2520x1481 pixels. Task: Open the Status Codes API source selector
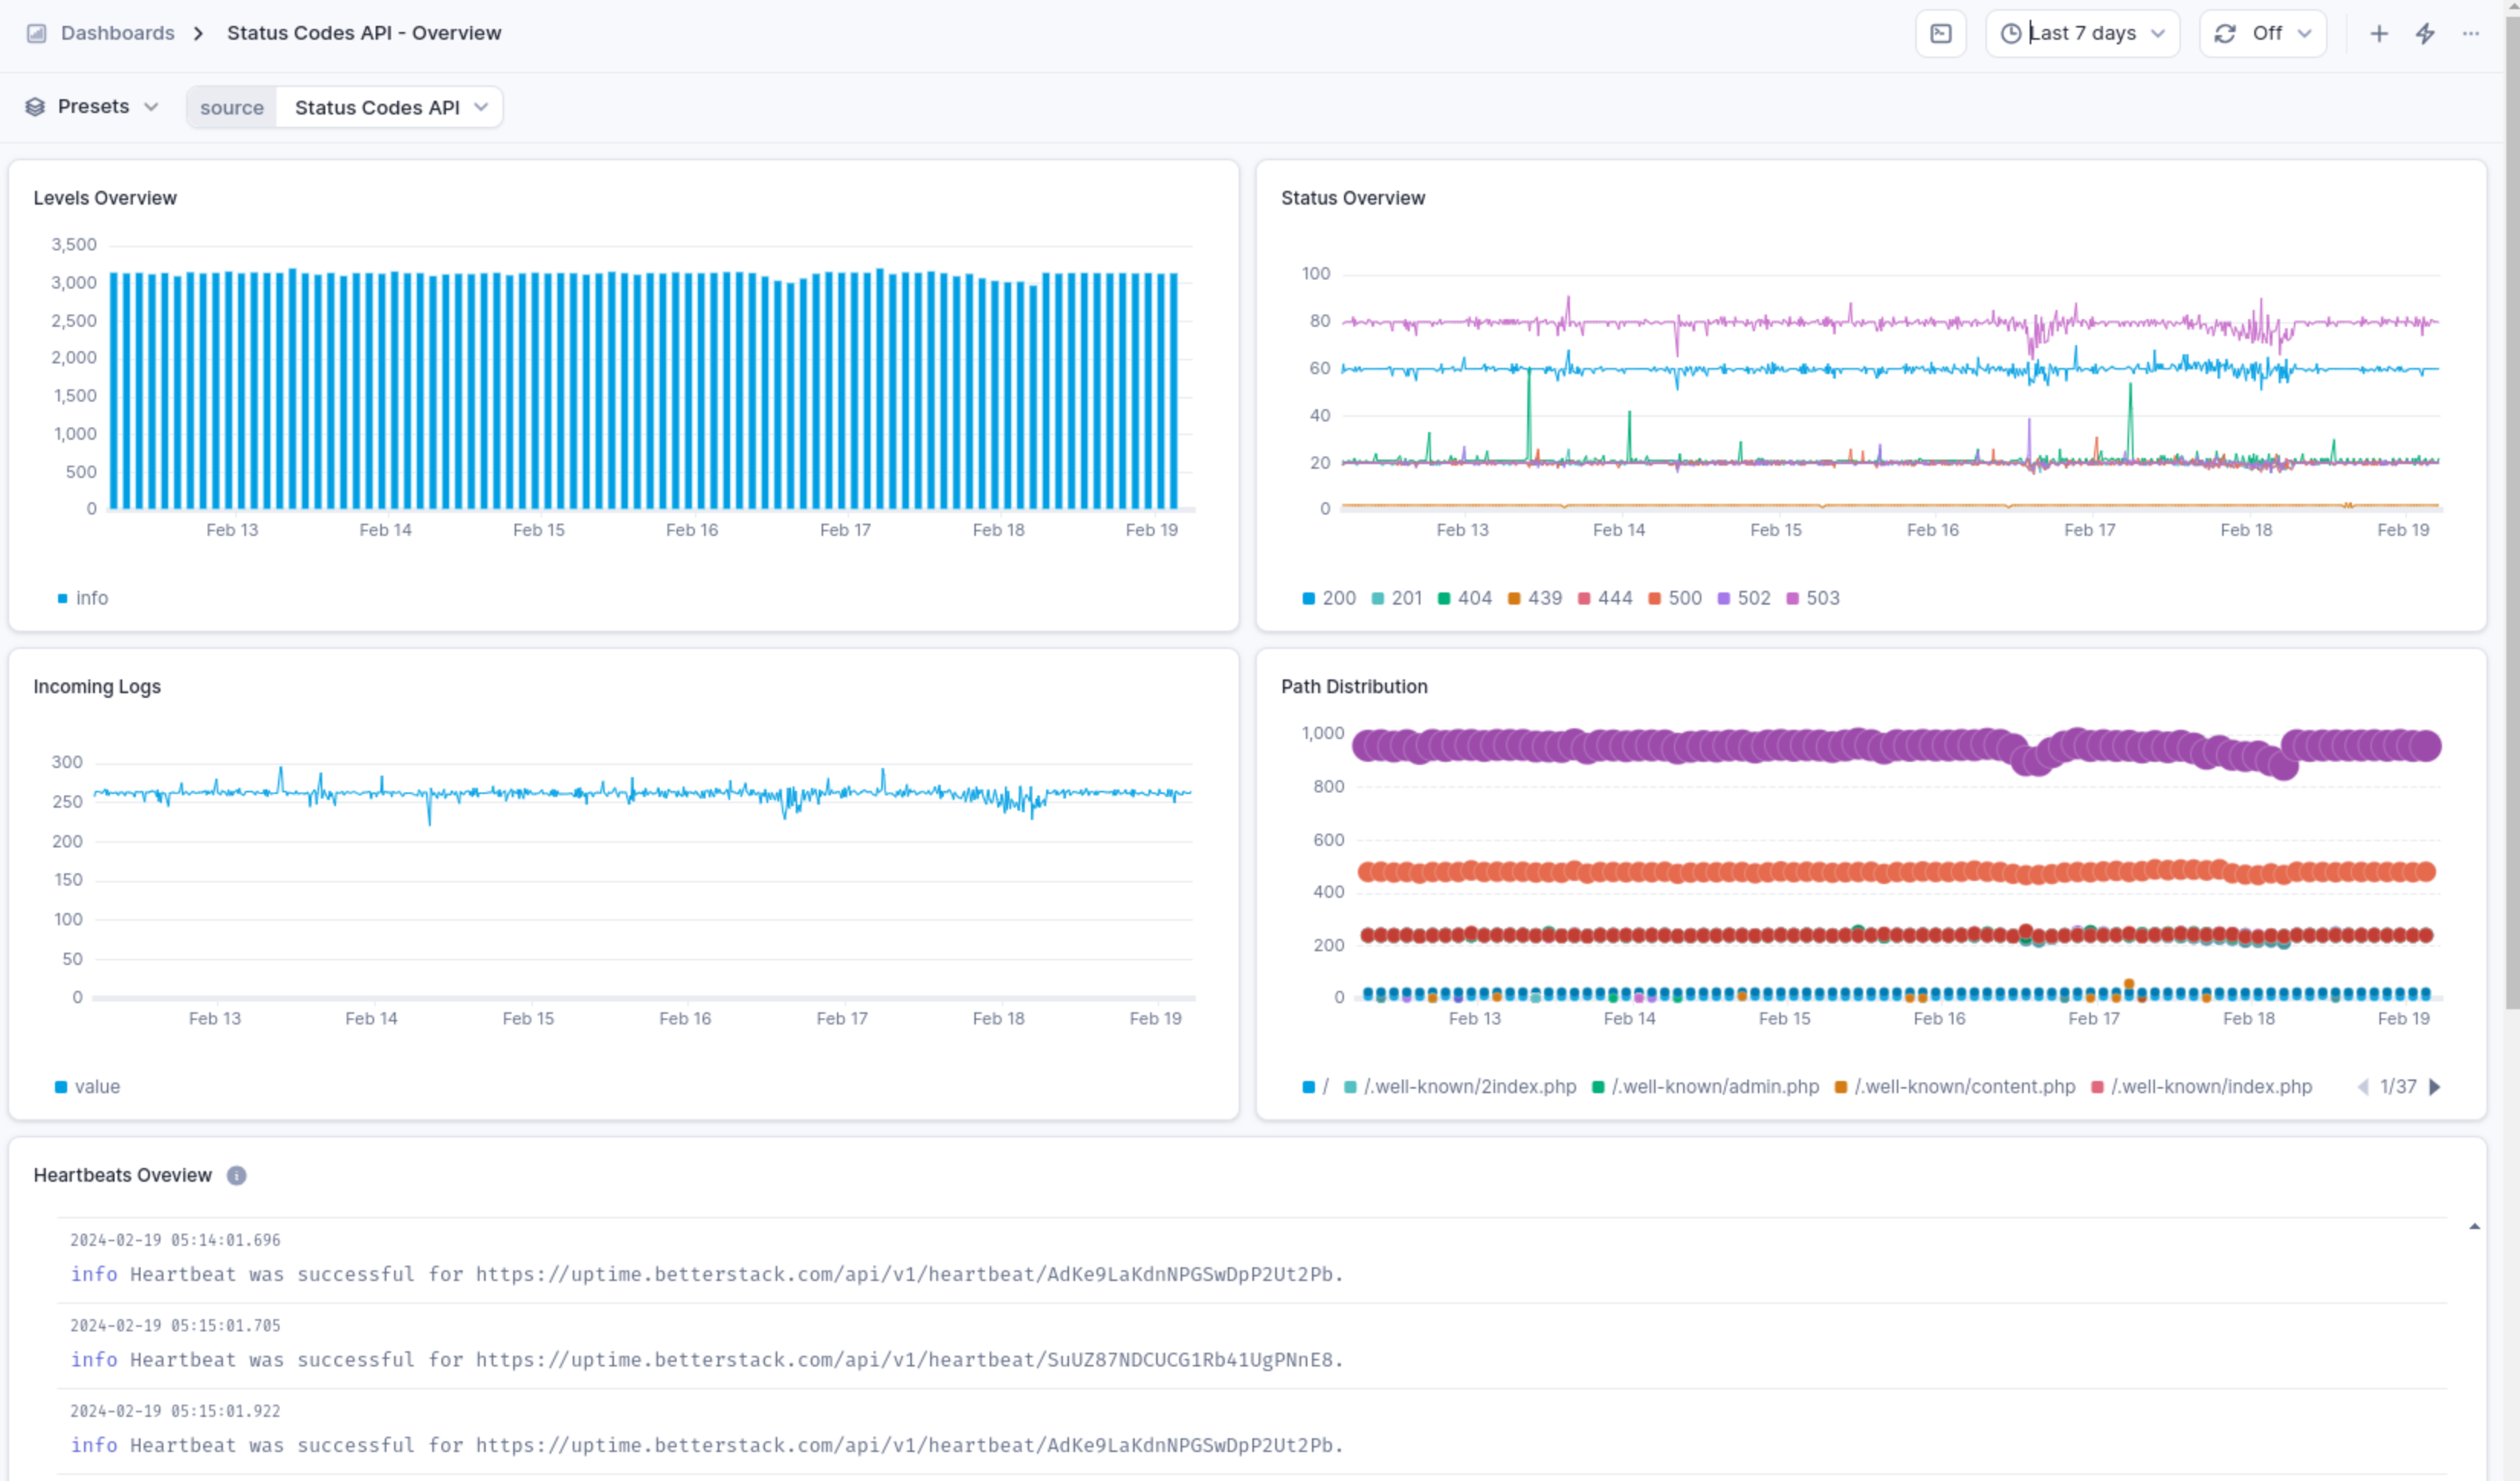coord(390,107)
